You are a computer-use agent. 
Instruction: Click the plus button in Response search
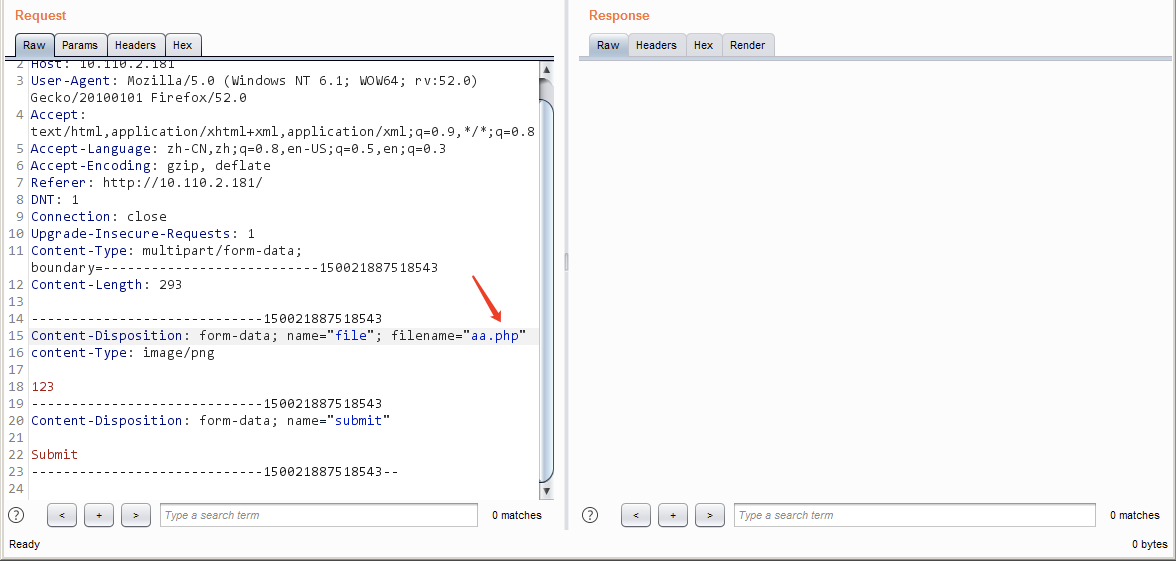pos(673,515)
